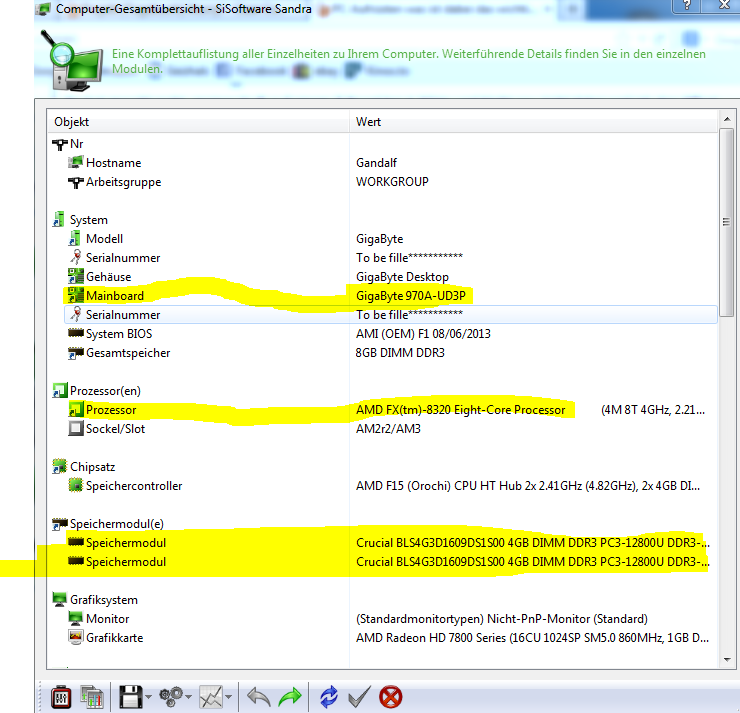Select the Serialnummer row below Modell
This screenshot has width=740, height=713.
[x=390, y=258]
